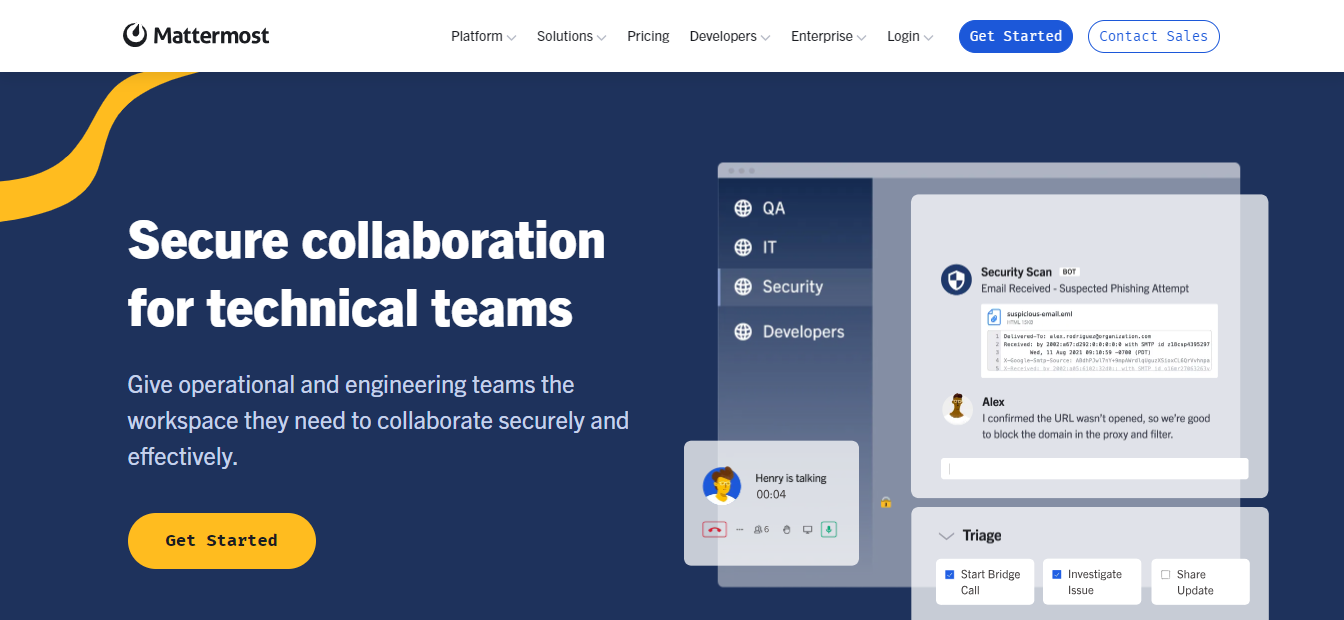Collapse the Triage section chevron
1344x620 pixels.
[x=946, y=536]
